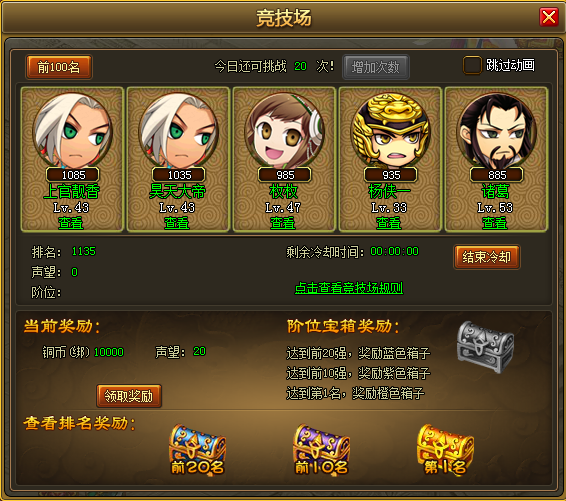
Task: Select 诸葛 bearded avatar ranked 885
Action: click(x=496, y=131)
